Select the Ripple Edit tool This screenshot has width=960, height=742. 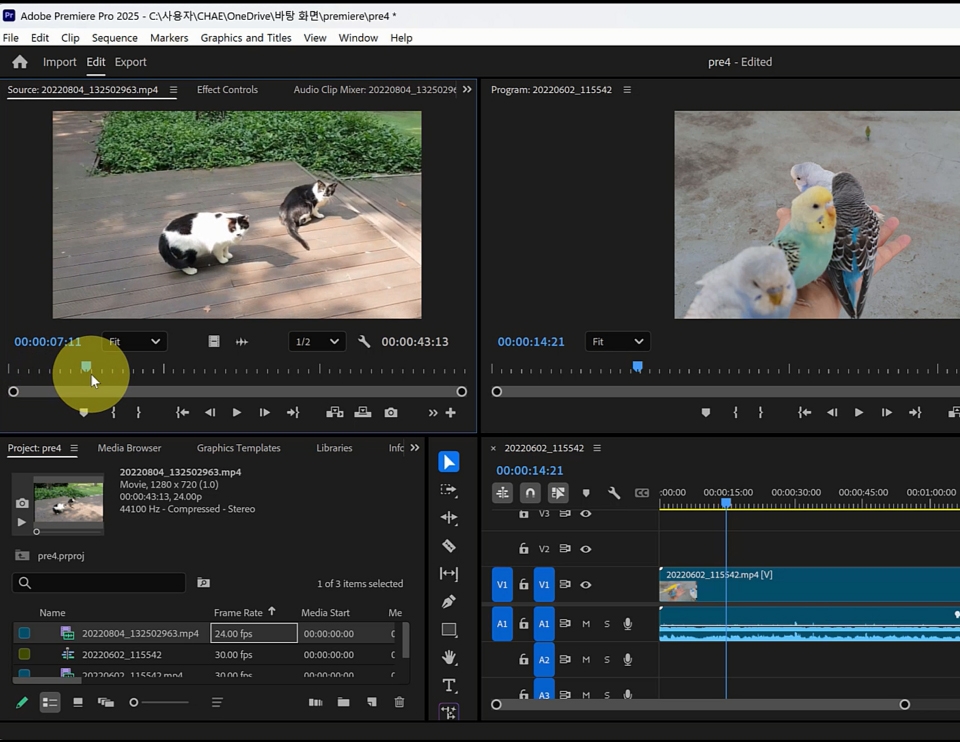[x=449, y=518]
